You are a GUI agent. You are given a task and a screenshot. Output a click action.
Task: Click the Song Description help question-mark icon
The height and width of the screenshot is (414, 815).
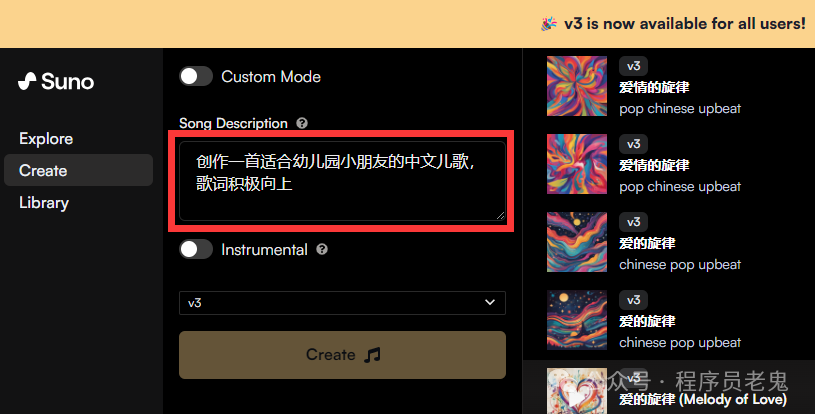[302, 123]
